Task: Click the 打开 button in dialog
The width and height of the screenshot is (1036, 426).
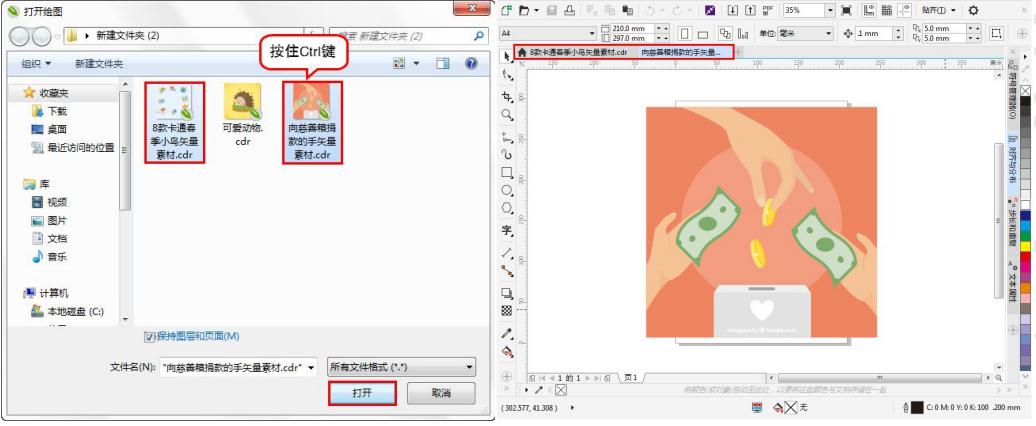Action: (362, 393)
